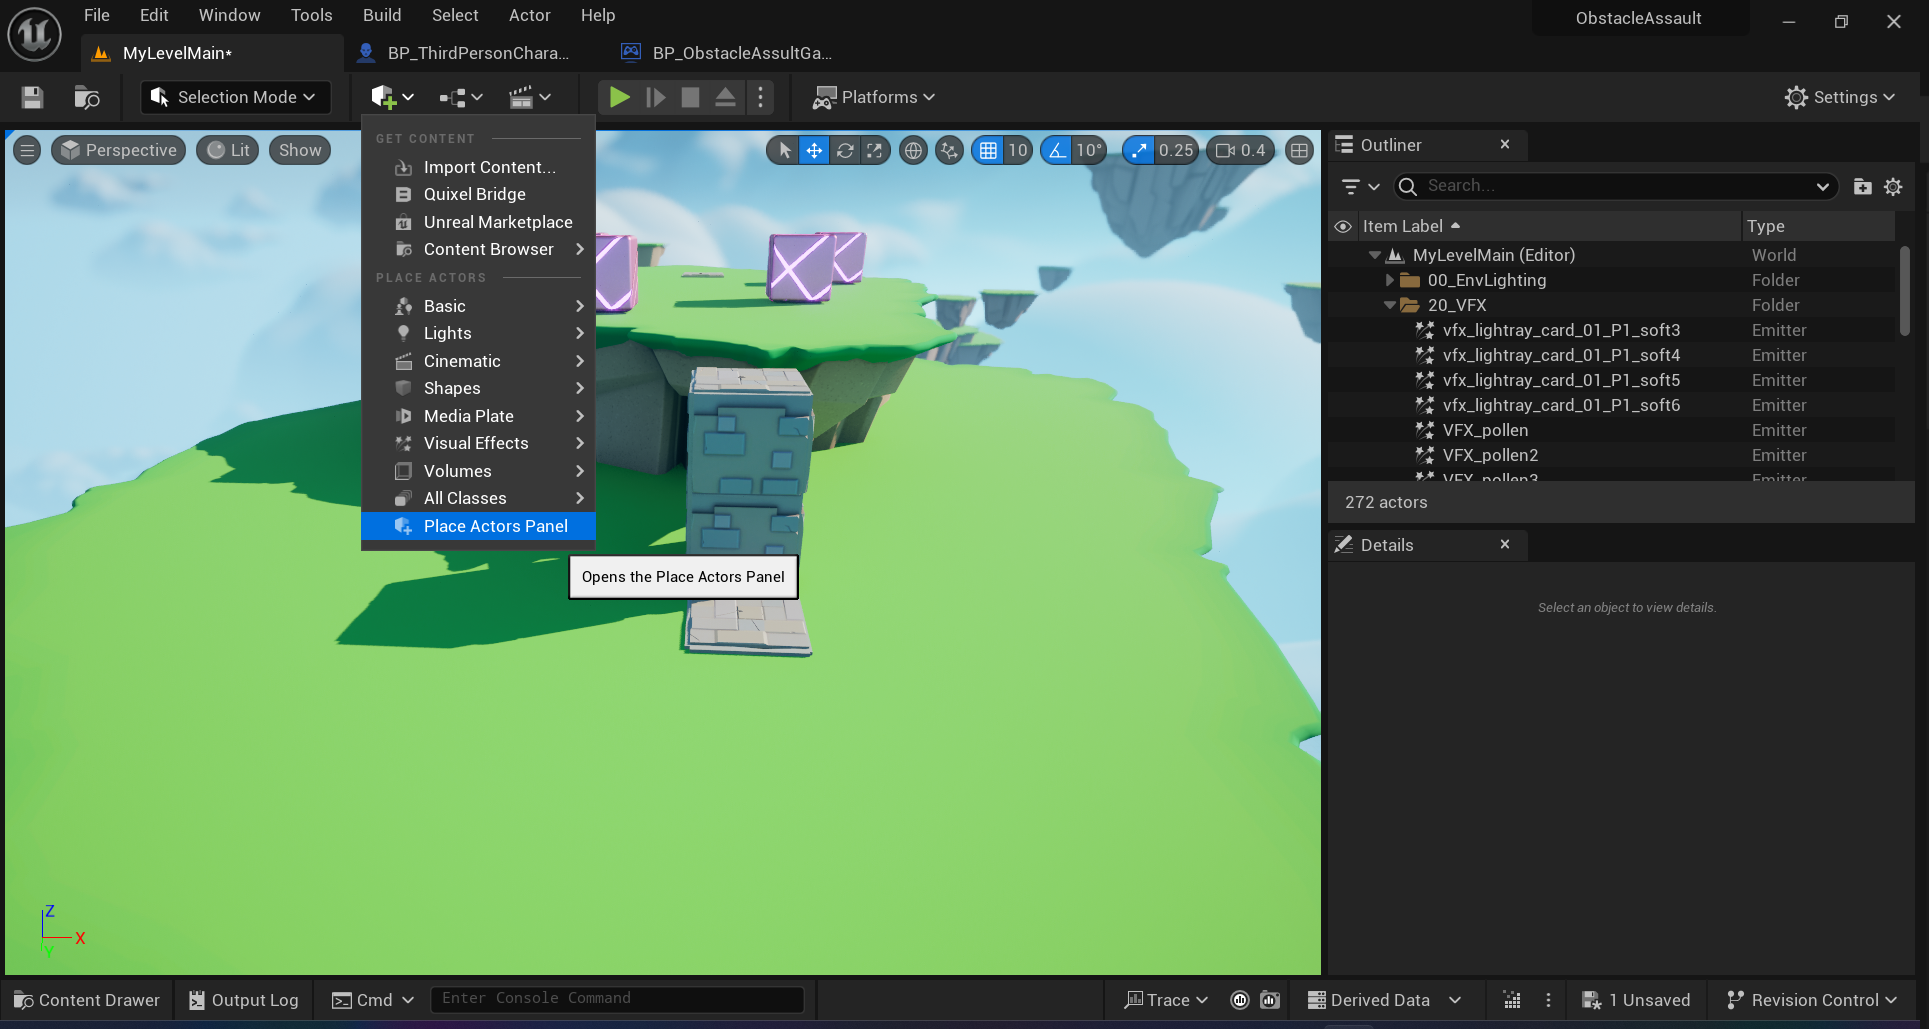Open the viewport hamburger options menu
This screenshot has width=1929, height=1029.
point(27,150)
